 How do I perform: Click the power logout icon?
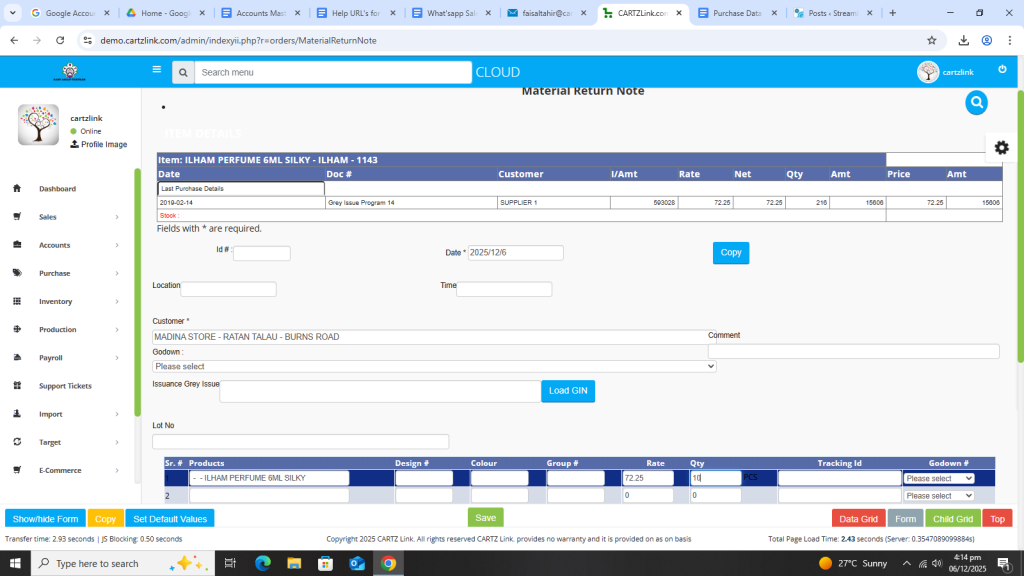[1002, 69]
